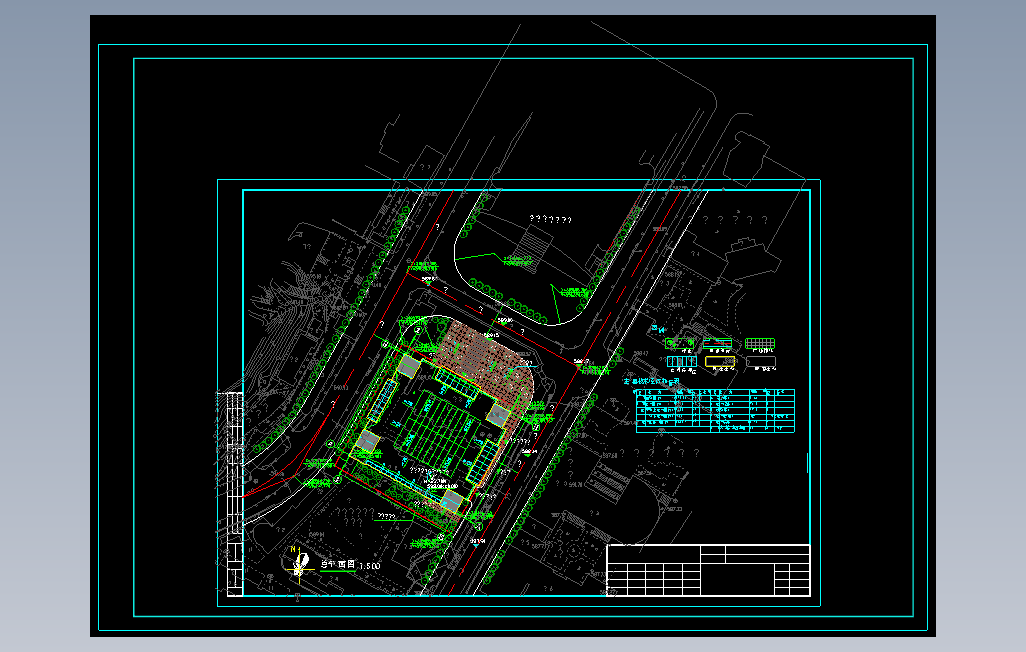The width and height of the screenshot is (1026, 652).
Task: Click the white revision strip on the left border
Action: pos(234,494)
